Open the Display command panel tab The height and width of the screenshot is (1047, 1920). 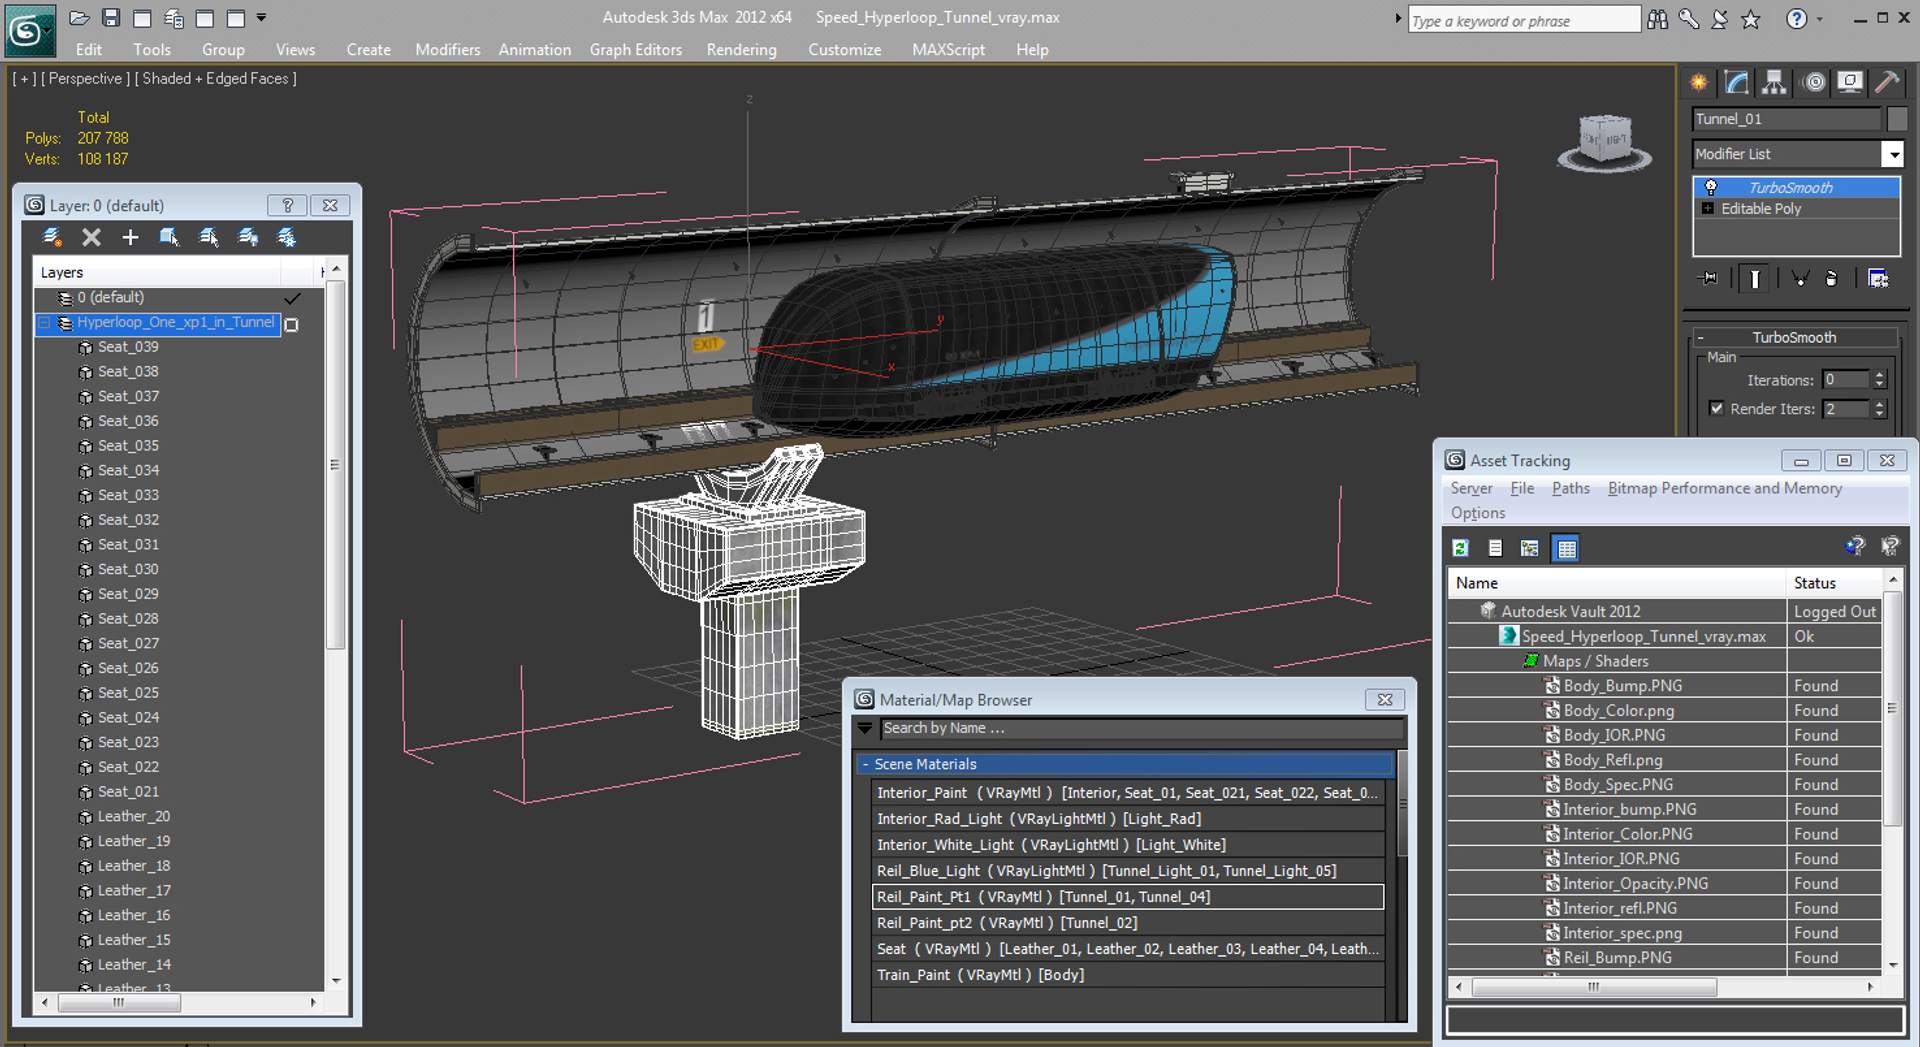(1850, 82)
